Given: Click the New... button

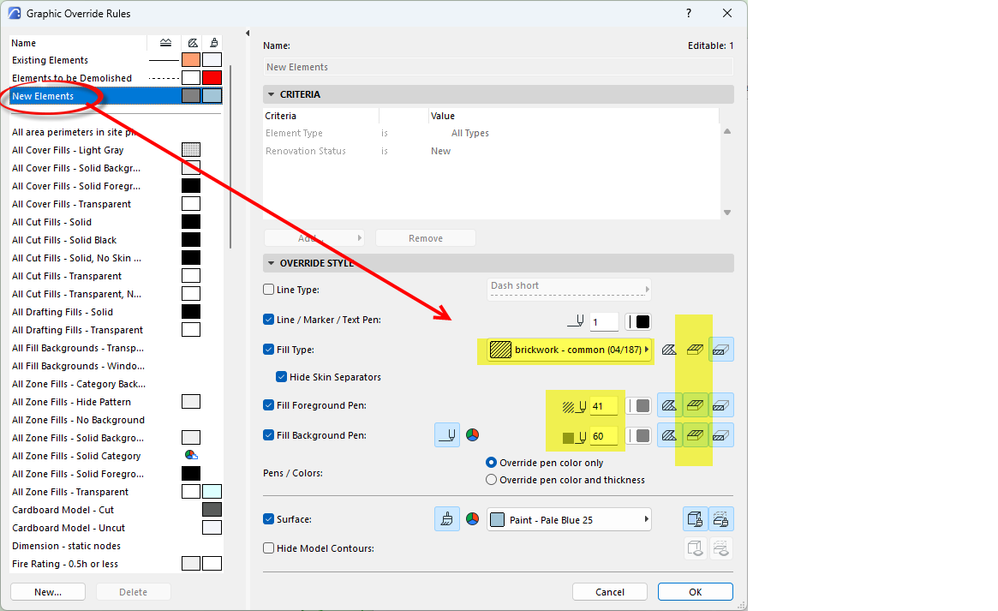Looking at the screenshot, I should click(x=48, y=592).
